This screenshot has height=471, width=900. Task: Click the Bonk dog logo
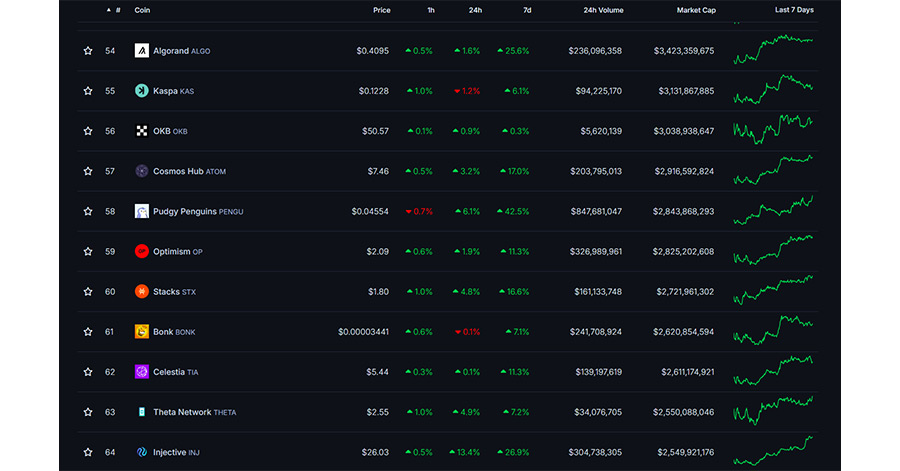[142, 332]
